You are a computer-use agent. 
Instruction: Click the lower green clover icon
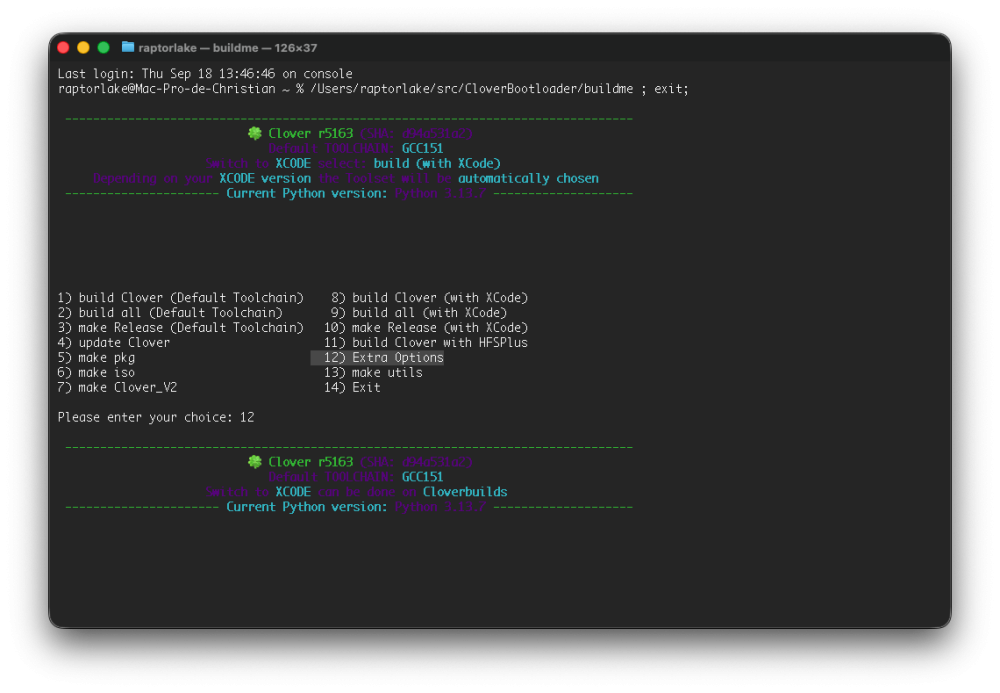[x=254, y=462]
